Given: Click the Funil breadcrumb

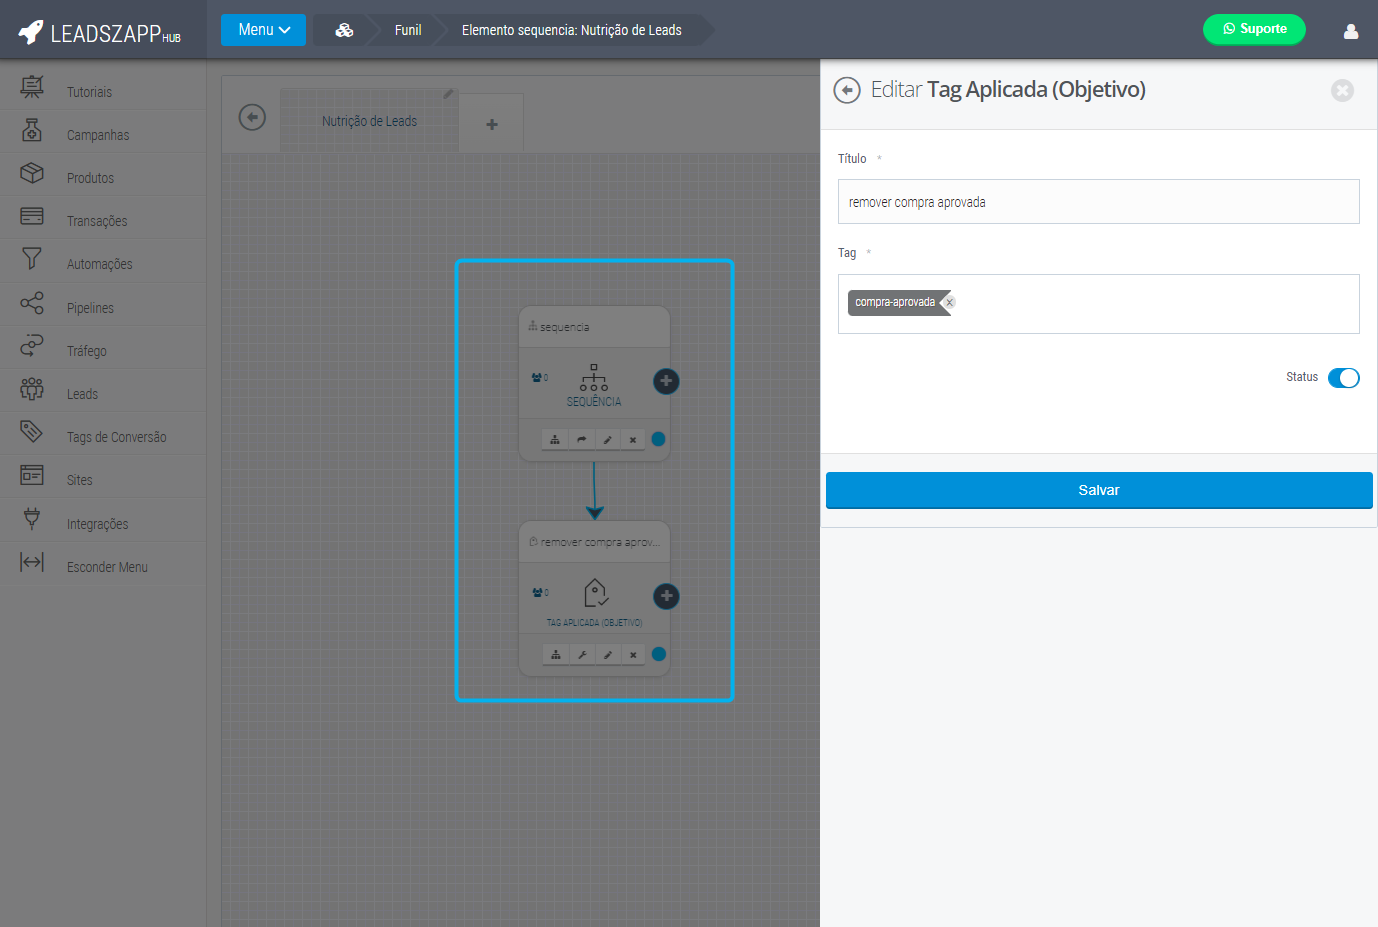Looking at the screenshot, I should click(x=408, y=30).
